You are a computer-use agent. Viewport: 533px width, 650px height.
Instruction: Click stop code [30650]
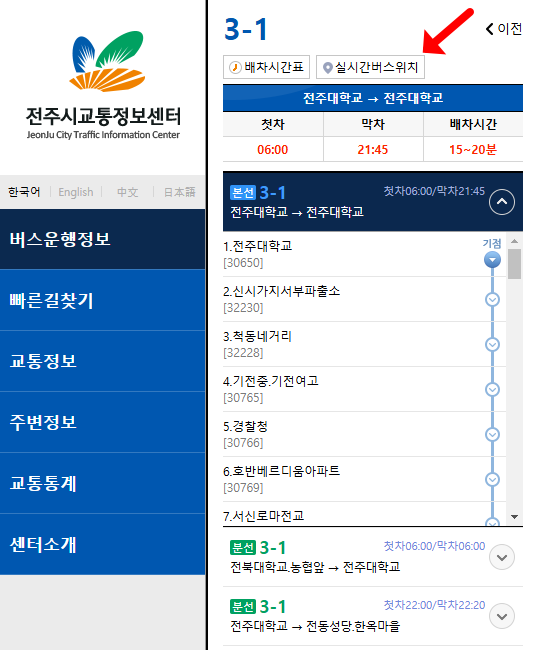tap(243, 263)
